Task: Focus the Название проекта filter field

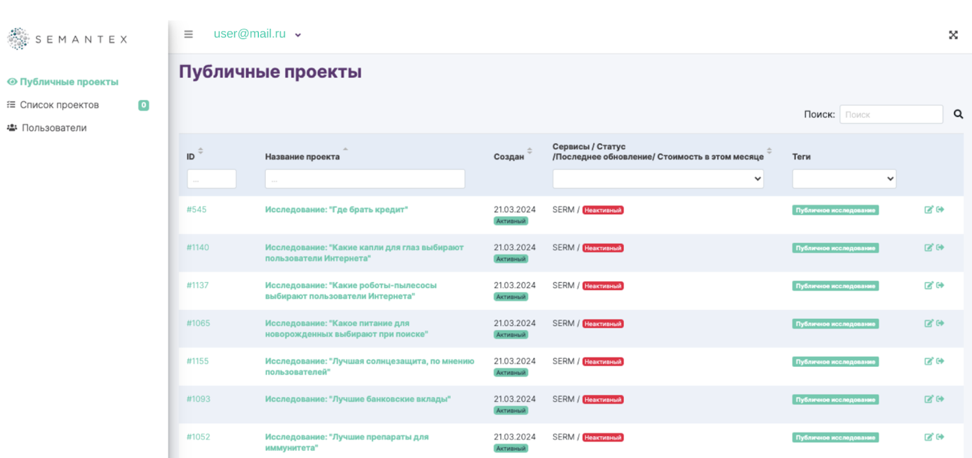Action: [365, 178]
